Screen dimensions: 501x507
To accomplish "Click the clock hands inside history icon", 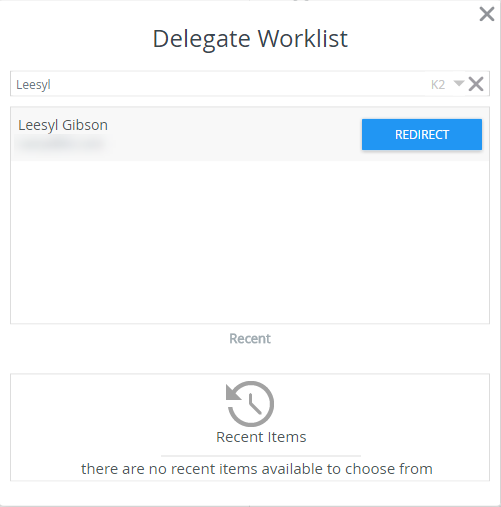I will 254,403.
